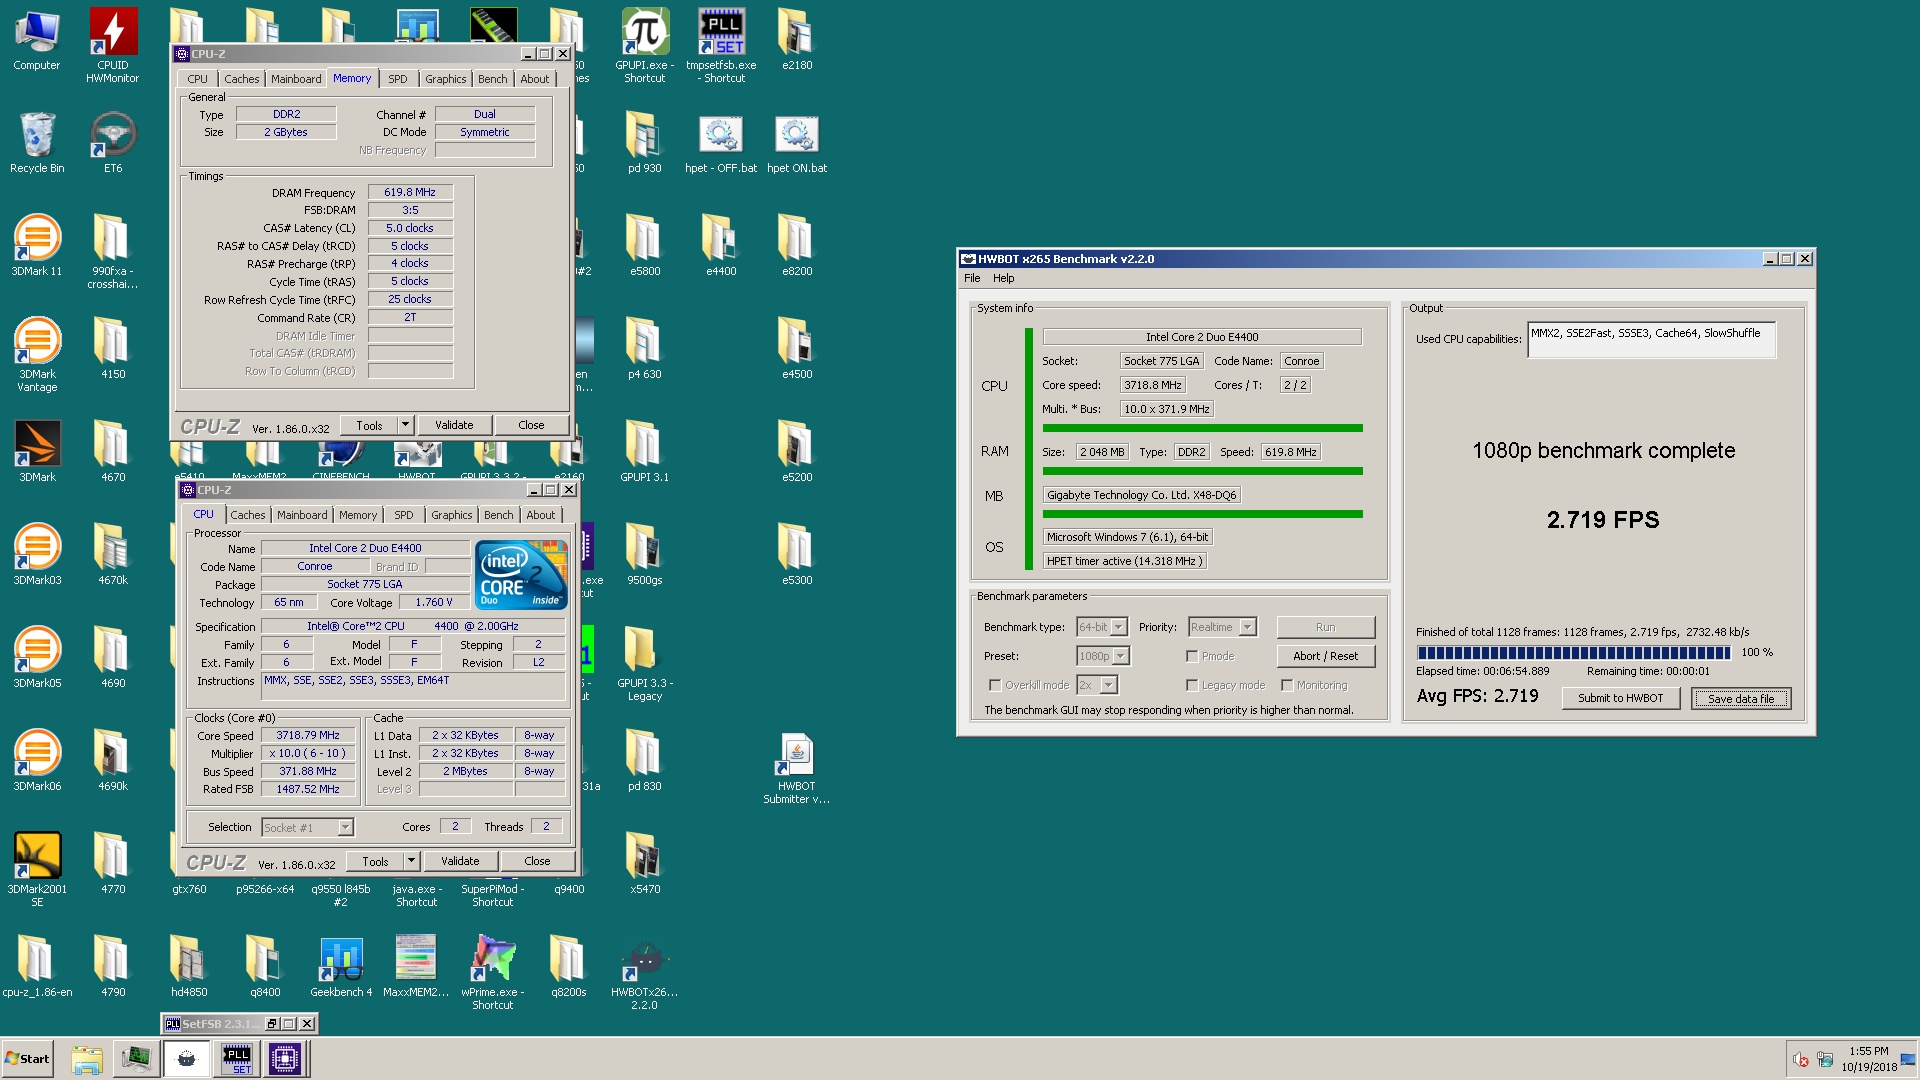Screen dimensions: 1920x1080
Task: Click the SetFSB taskbar button
Action: click(x=237, y=1059)
